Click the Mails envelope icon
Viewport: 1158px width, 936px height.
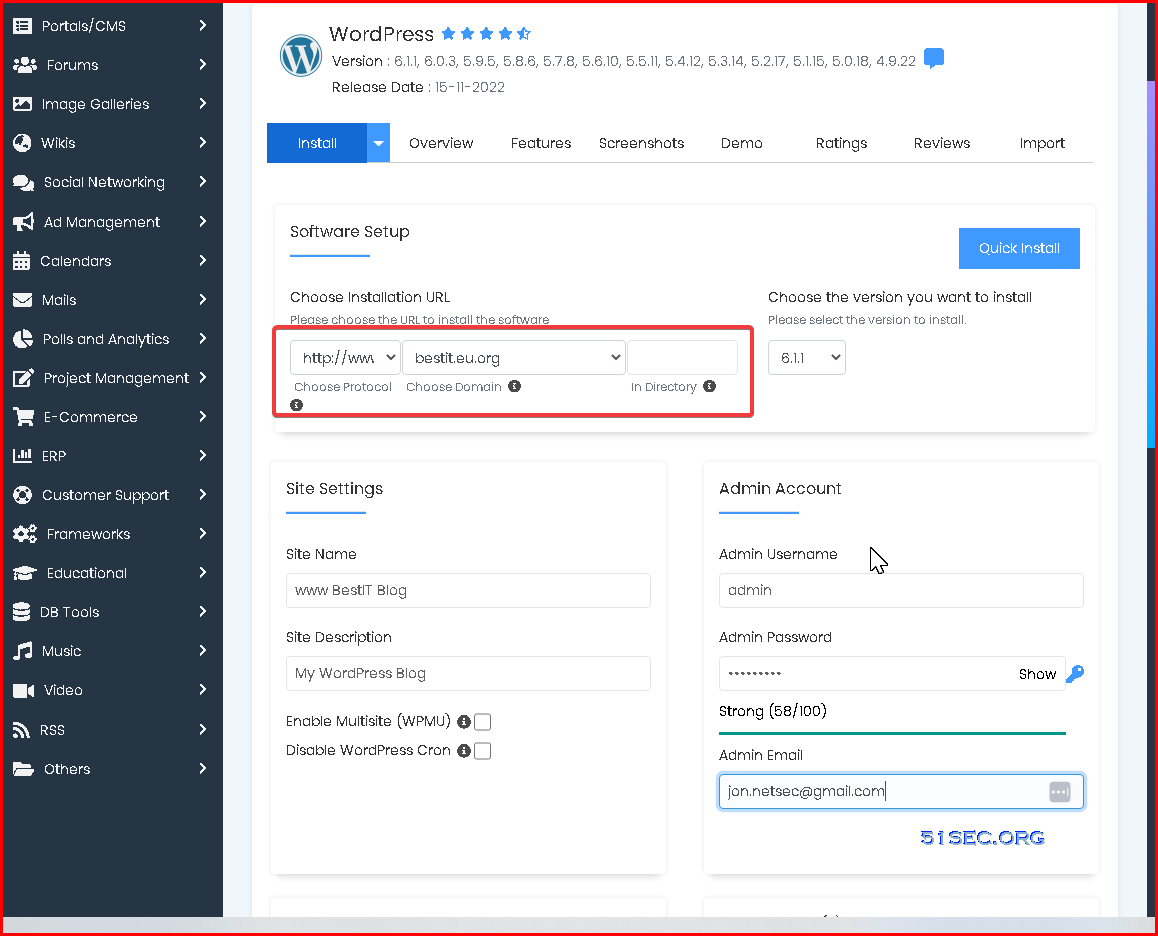pyautogui.click(x=23, y=300)
